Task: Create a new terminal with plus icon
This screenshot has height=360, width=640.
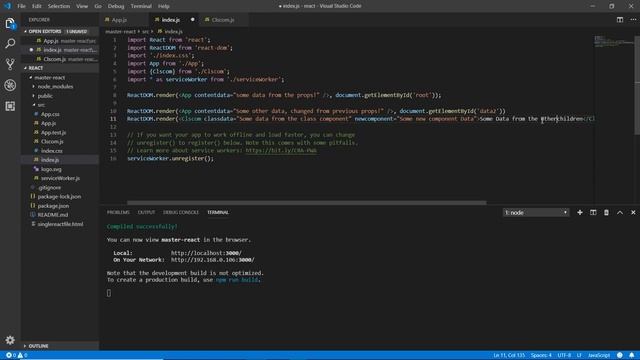Action: click(580, 213)
